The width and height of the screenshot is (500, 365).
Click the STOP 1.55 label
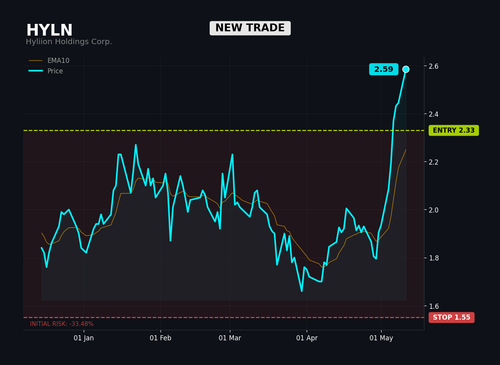(452, 317)
